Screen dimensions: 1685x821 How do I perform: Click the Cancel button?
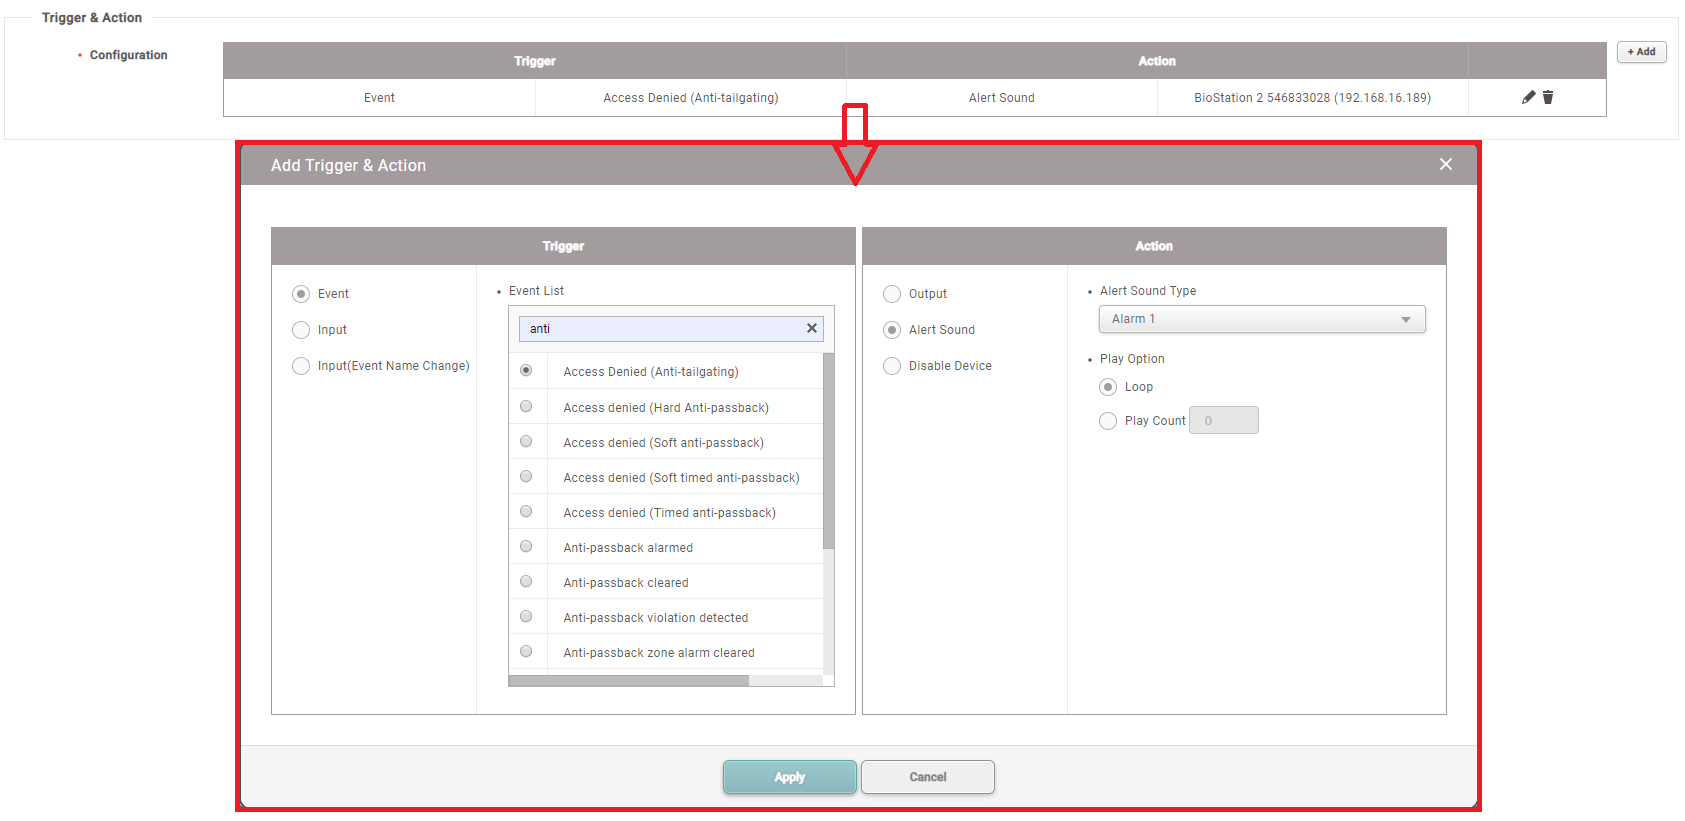tap(927, 777)
